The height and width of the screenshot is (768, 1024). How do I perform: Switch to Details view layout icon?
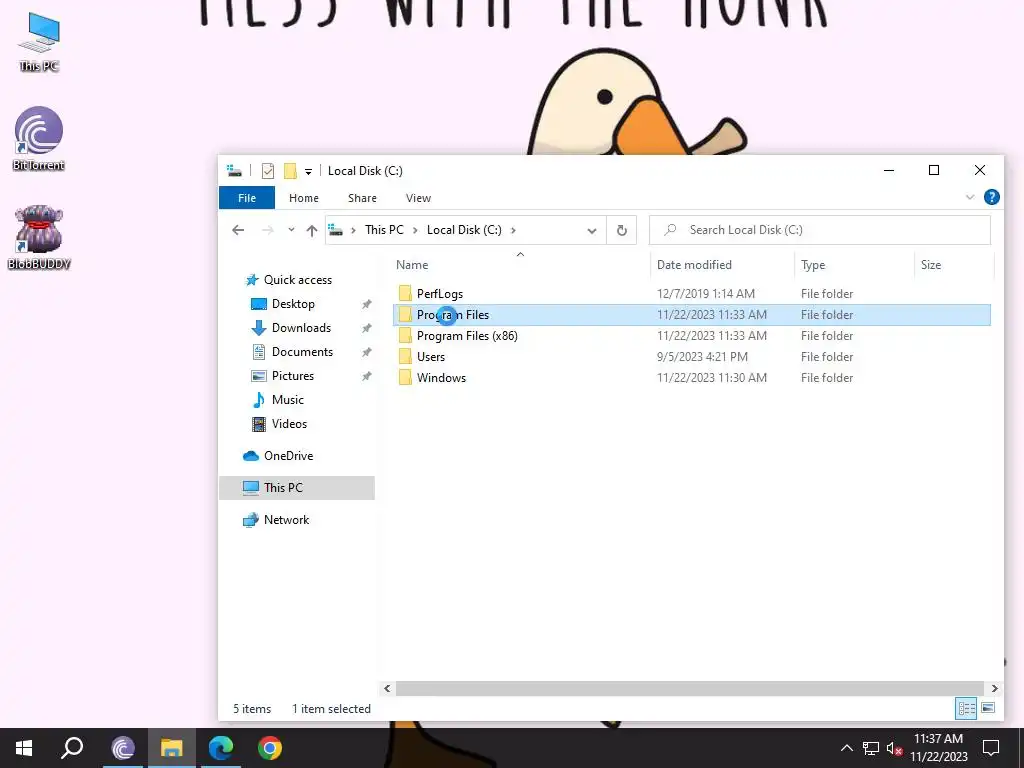967,709
